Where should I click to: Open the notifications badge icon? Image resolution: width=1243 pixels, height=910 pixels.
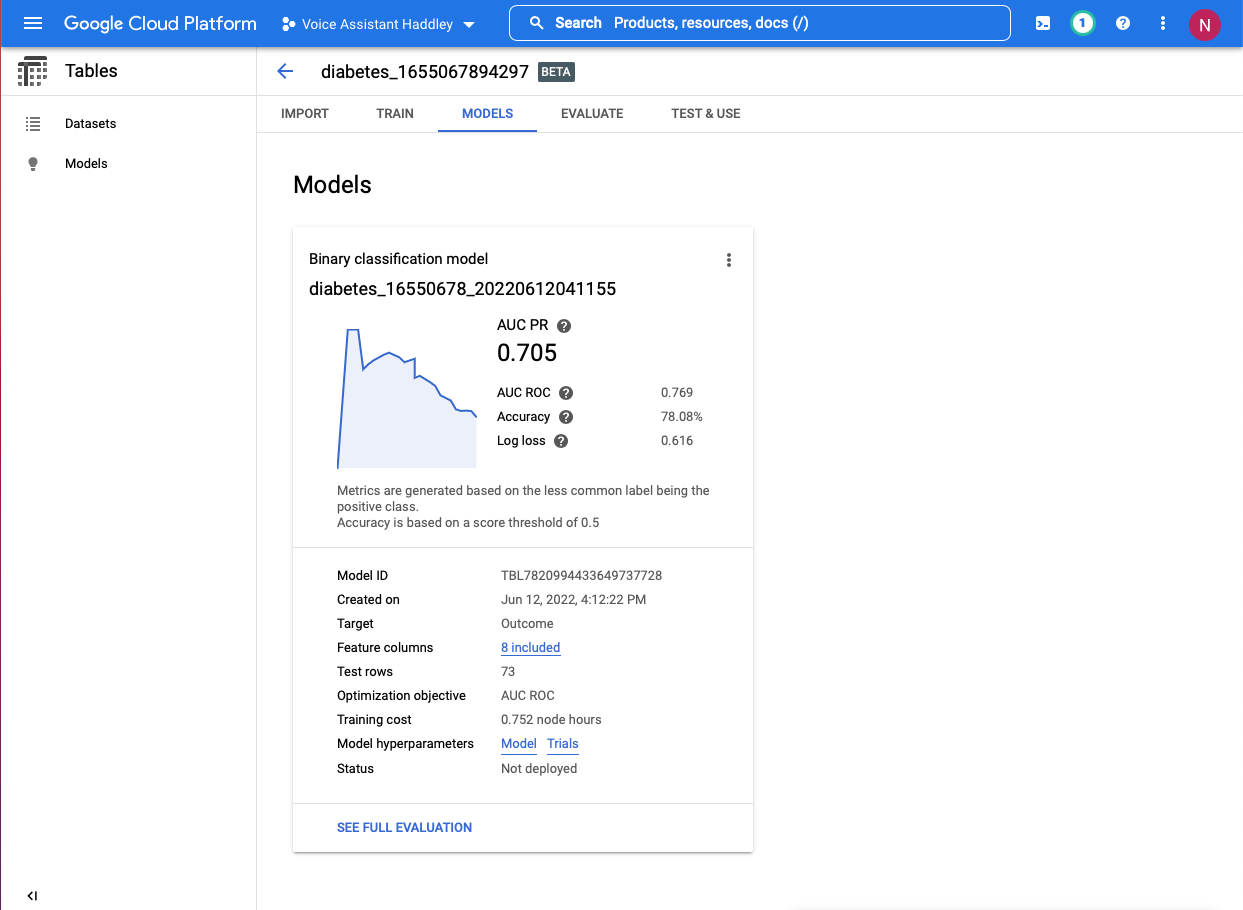point(1082,23)
